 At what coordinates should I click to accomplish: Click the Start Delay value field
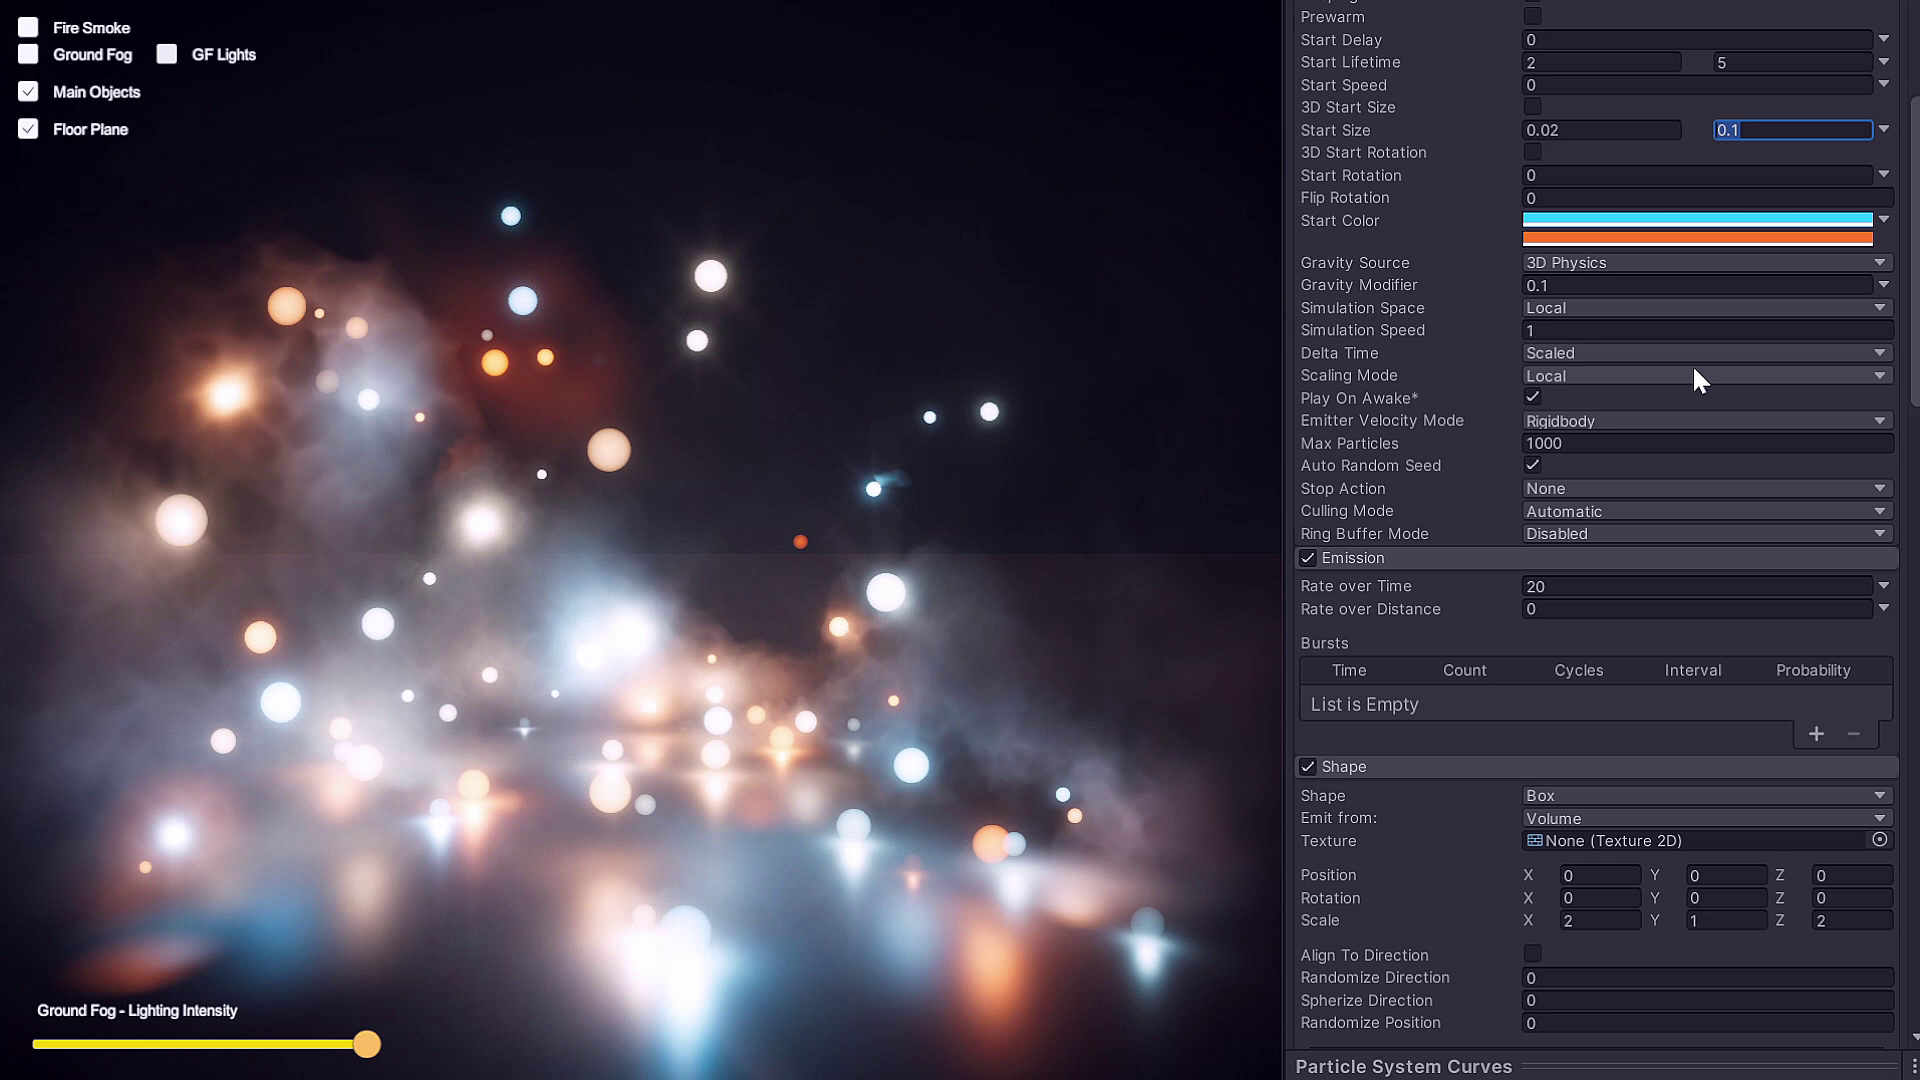[1697, 40]
